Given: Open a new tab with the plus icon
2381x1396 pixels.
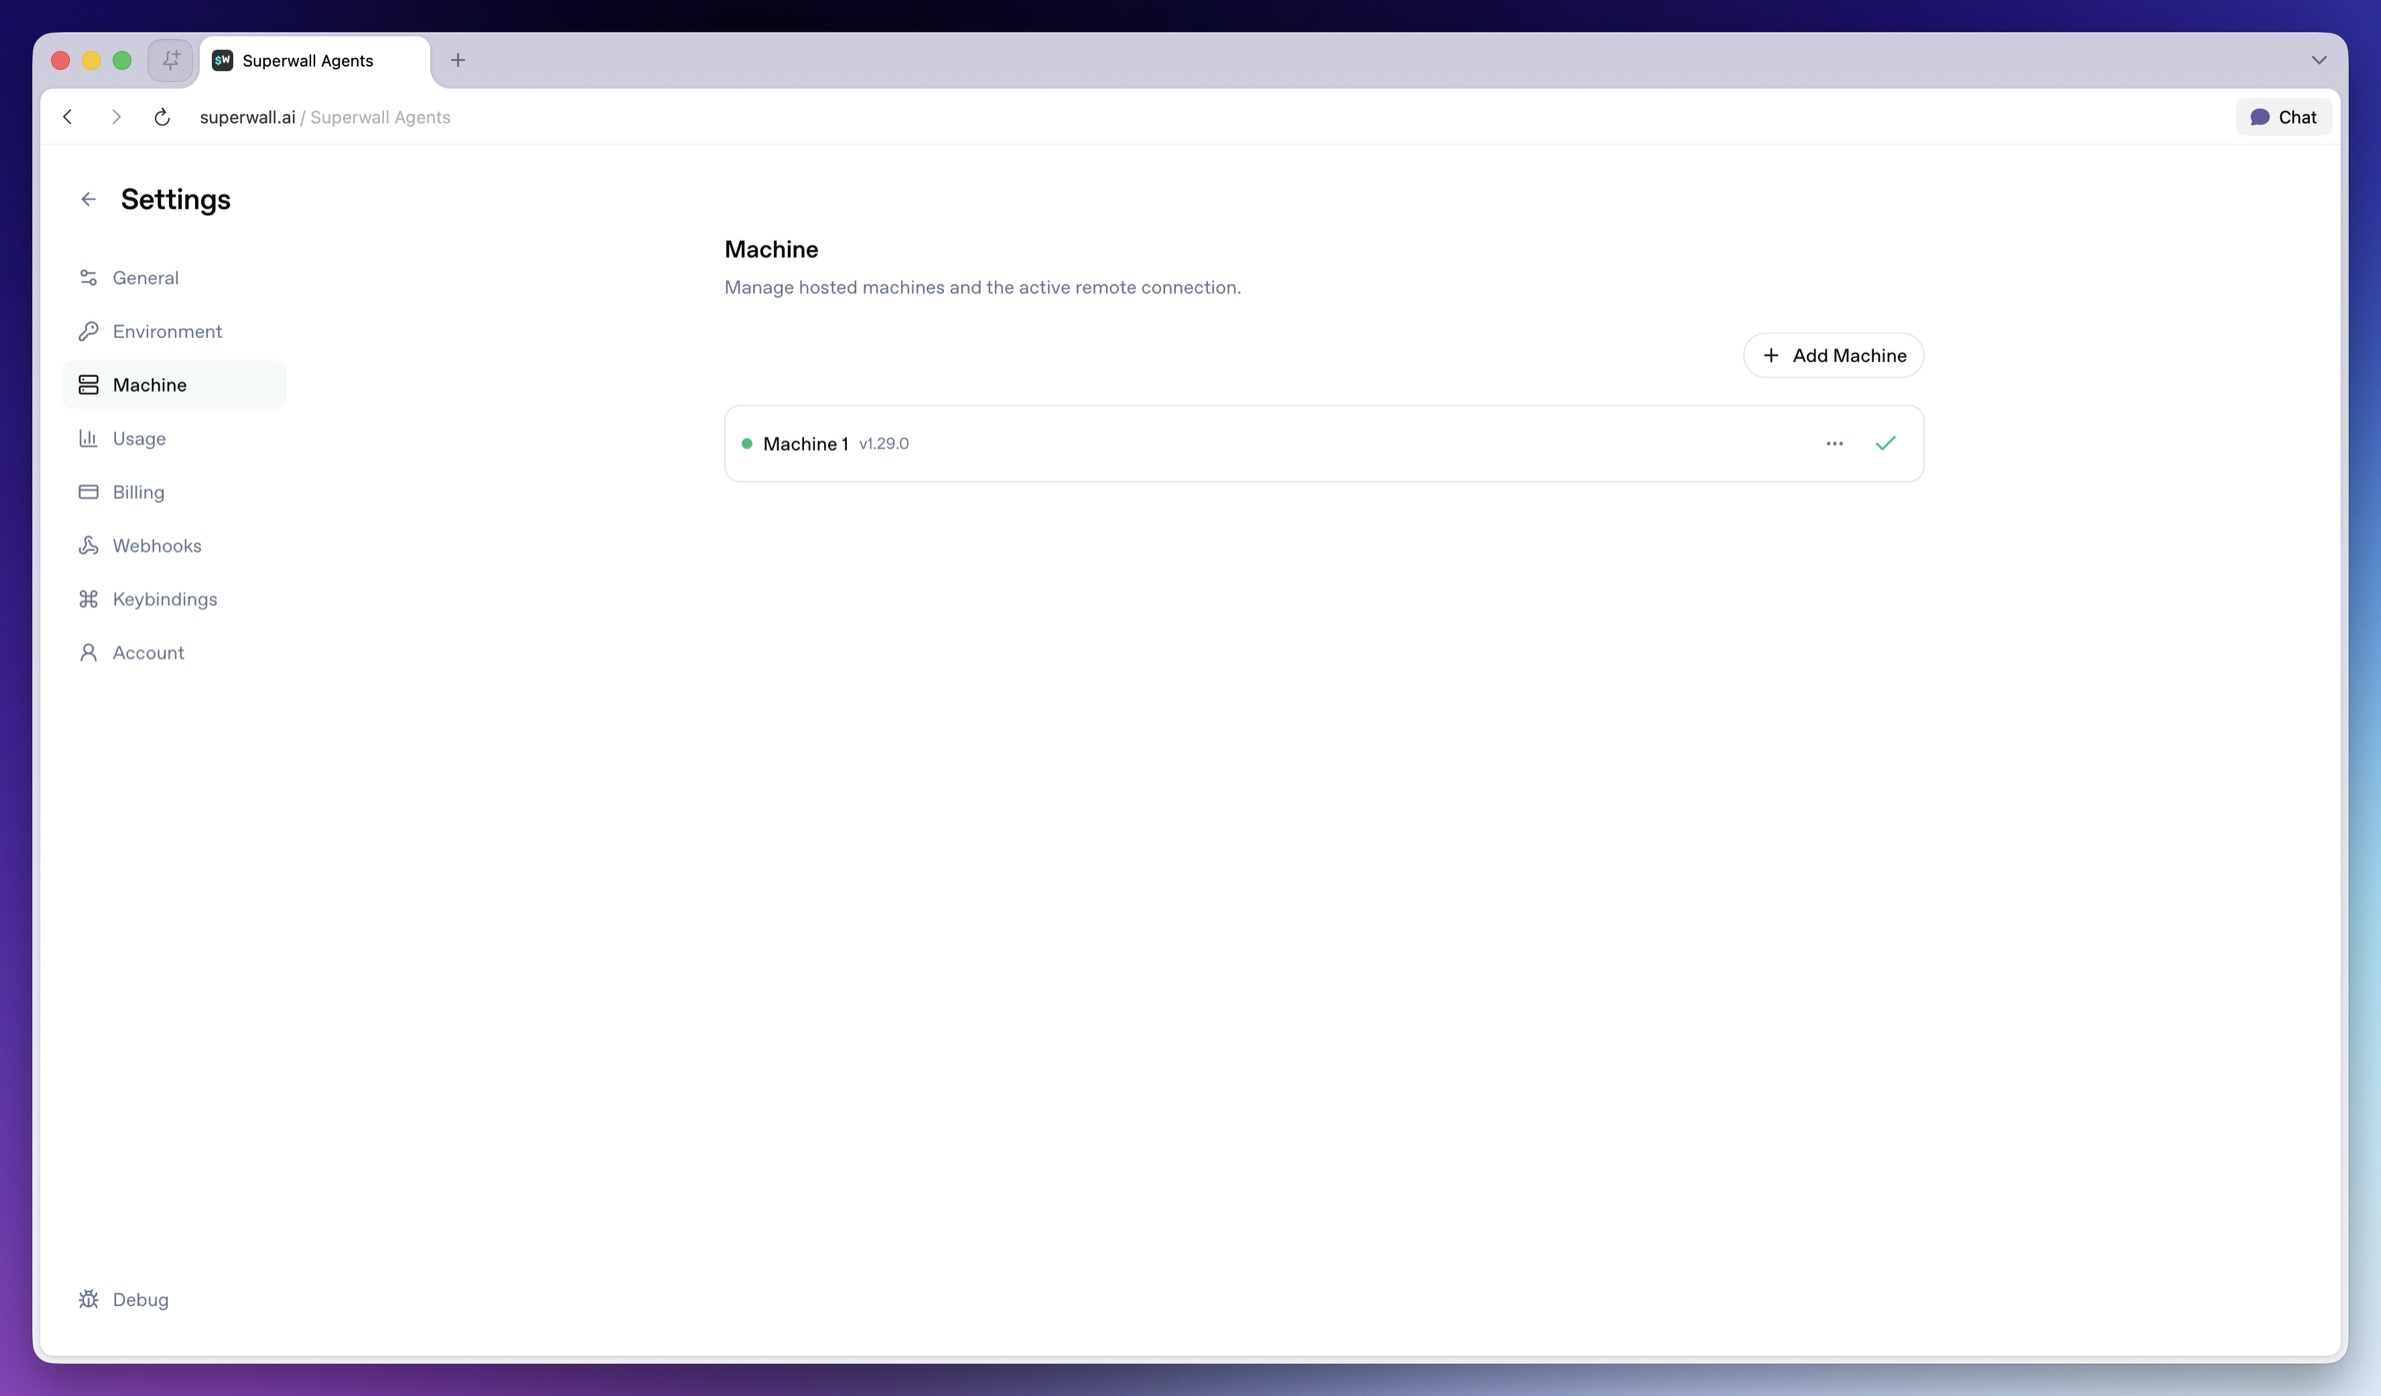Looking at the screenshot, I should coord(458,60).
